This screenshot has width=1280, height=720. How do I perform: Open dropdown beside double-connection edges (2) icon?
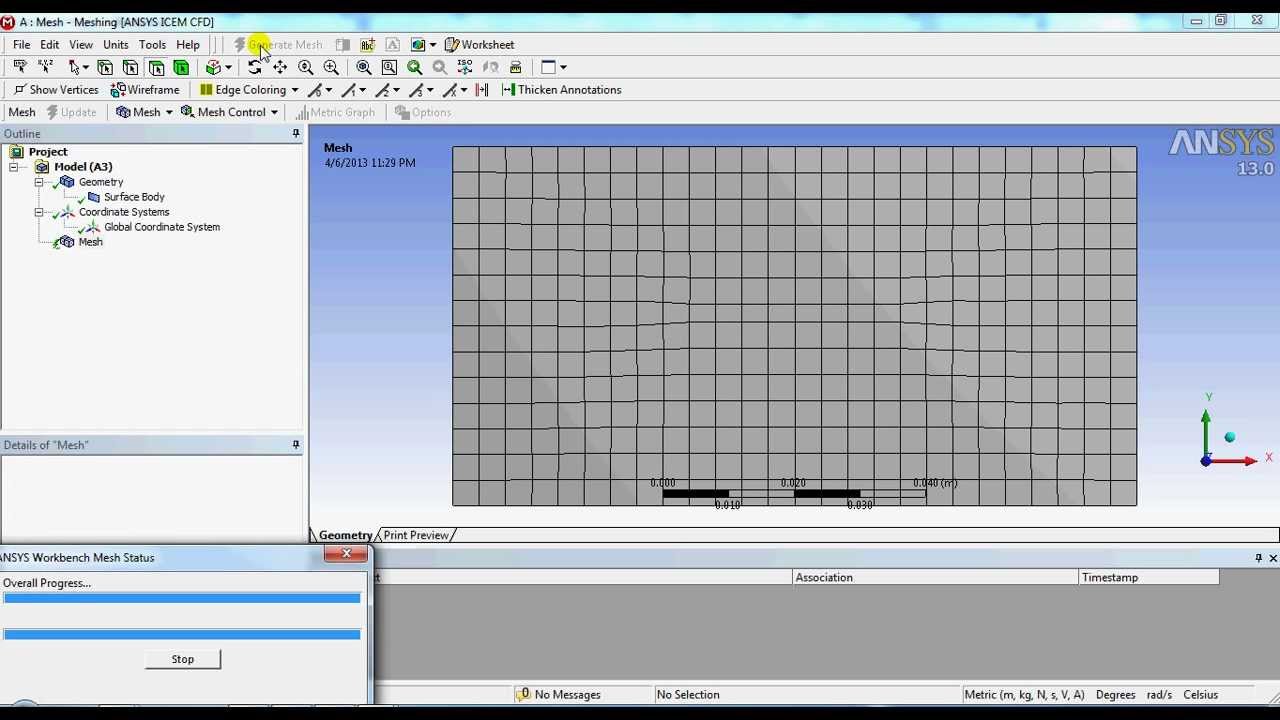397,90
